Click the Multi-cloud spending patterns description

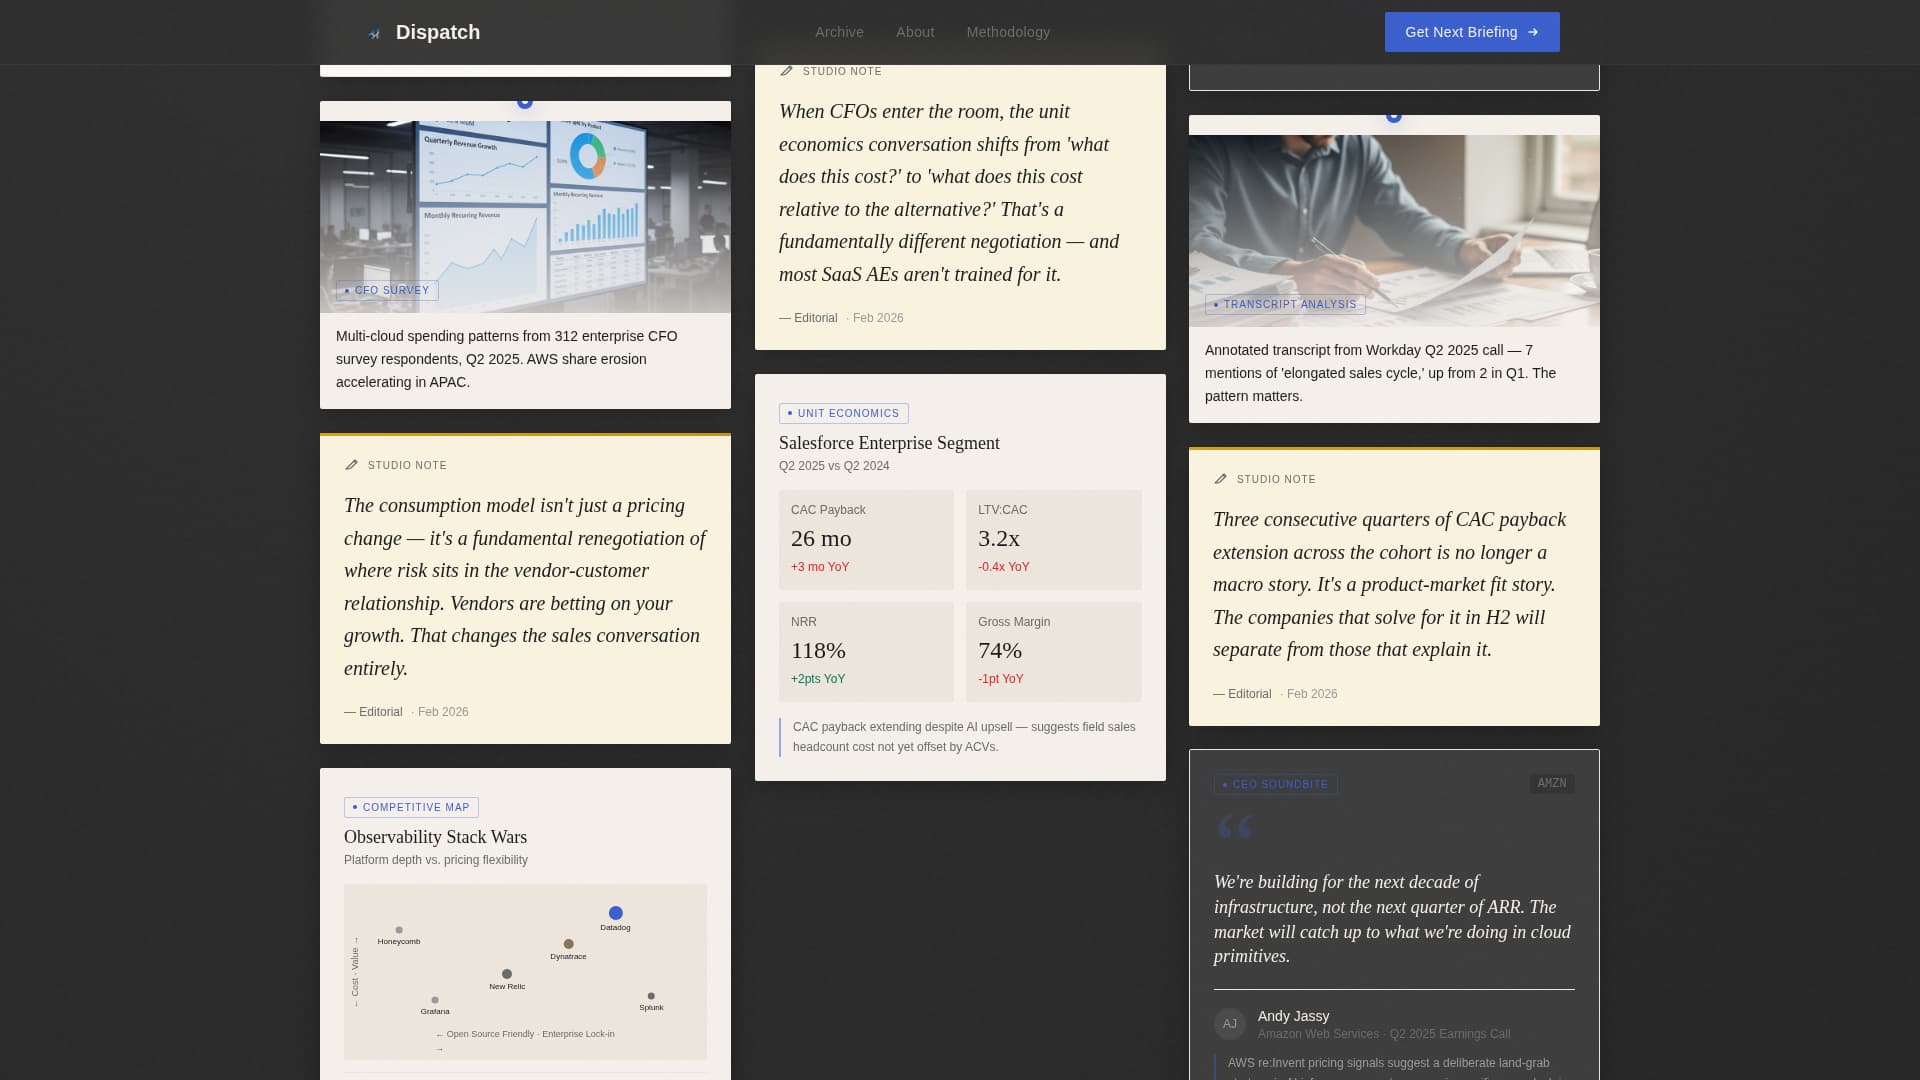pyautogui.click(x=507, y=359)
